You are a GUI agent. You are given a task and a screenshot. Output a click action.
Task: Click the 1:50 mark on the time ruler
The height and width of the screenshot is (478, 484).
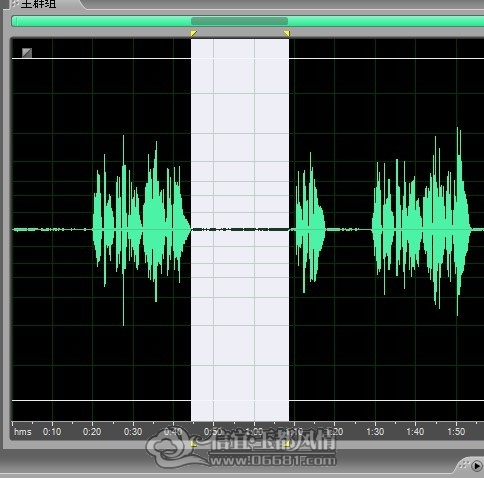click(456, 432)
